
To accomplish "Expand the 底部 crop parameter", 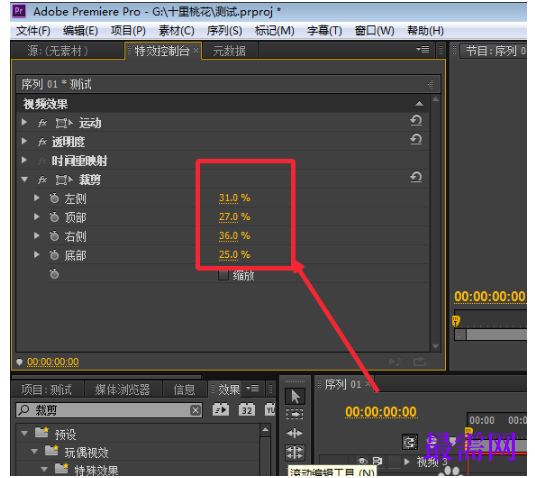I will pos(37,255).
